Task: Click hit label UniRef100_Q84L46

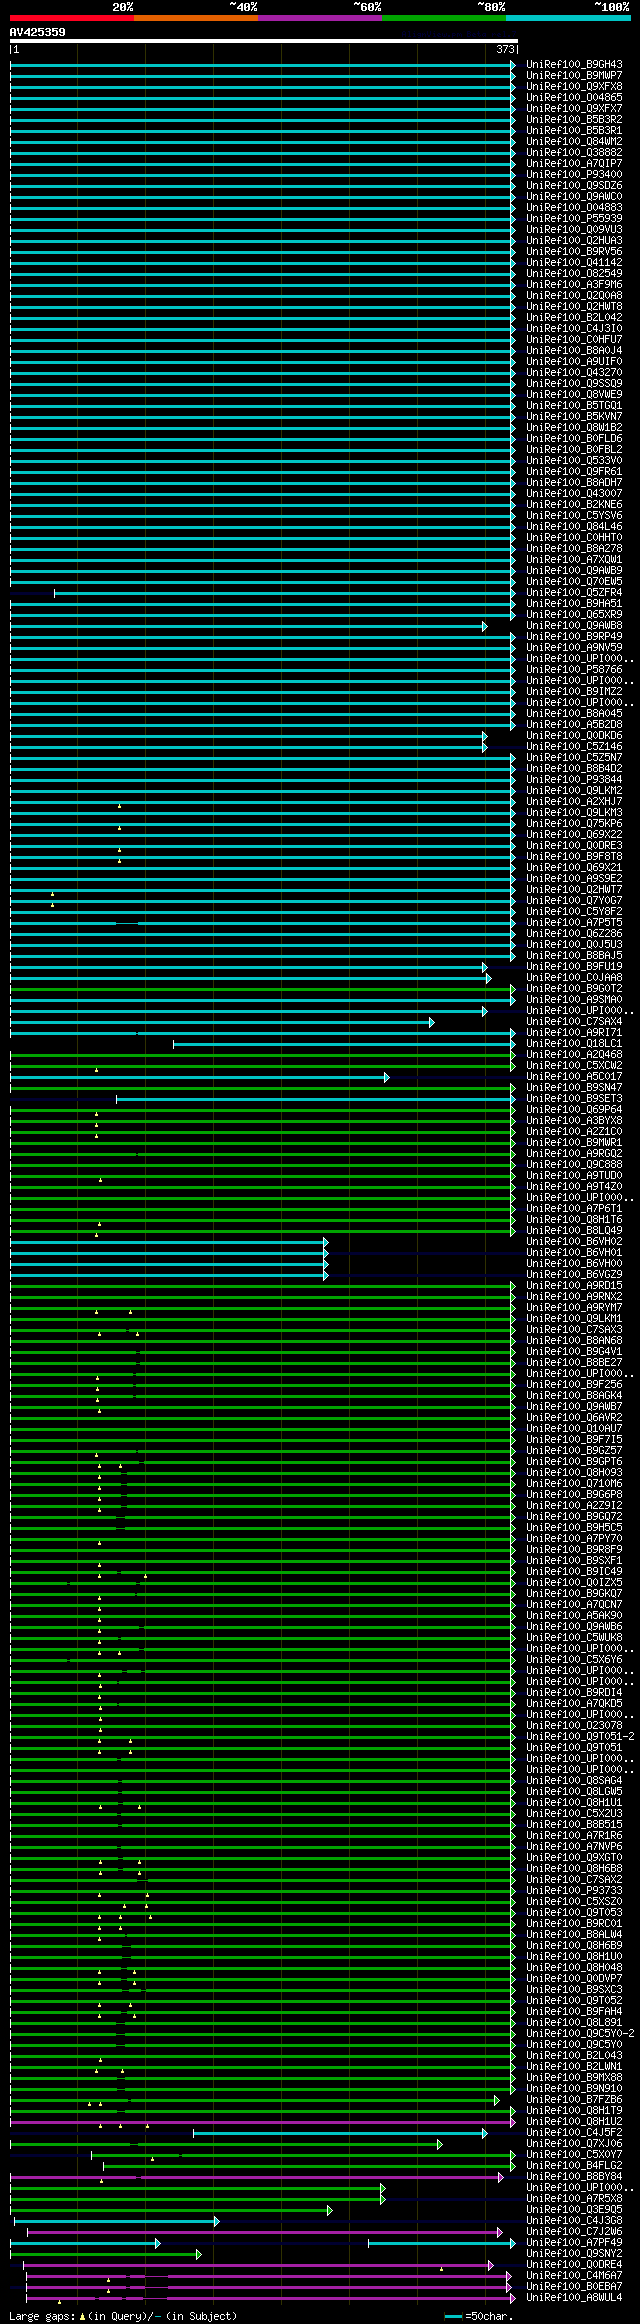Action: point(574,527)
